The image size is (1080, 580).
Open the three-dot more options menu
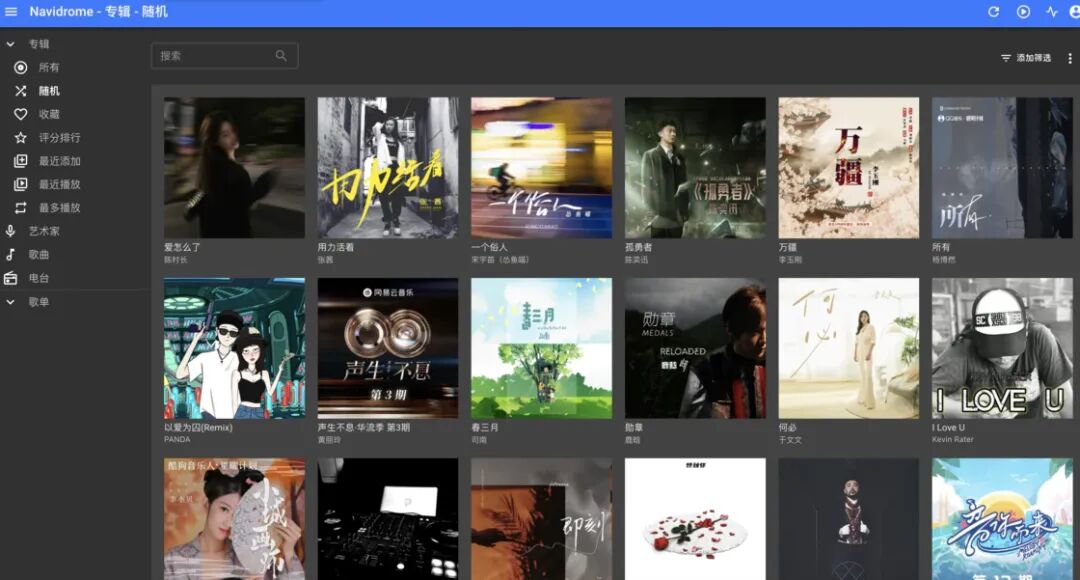pos(1069,58)
